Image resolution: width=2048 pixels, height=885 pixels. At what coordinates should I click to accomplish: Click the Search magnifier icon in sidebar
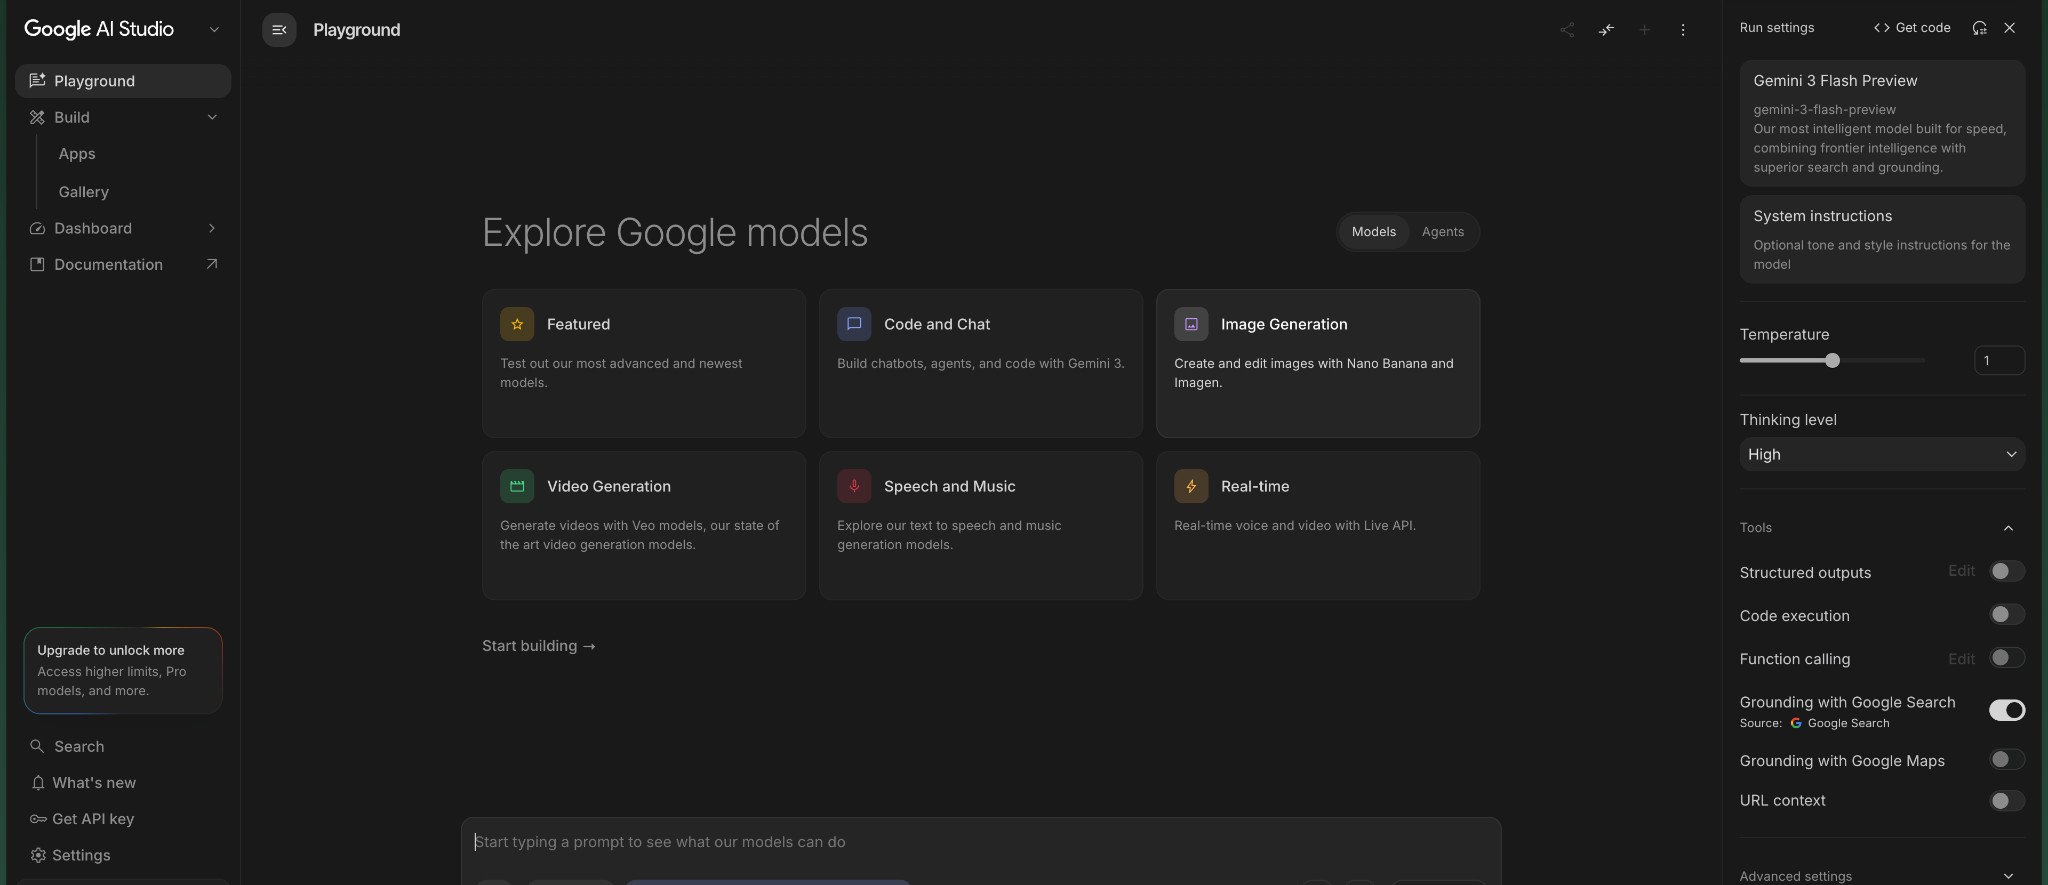point(37,746)
